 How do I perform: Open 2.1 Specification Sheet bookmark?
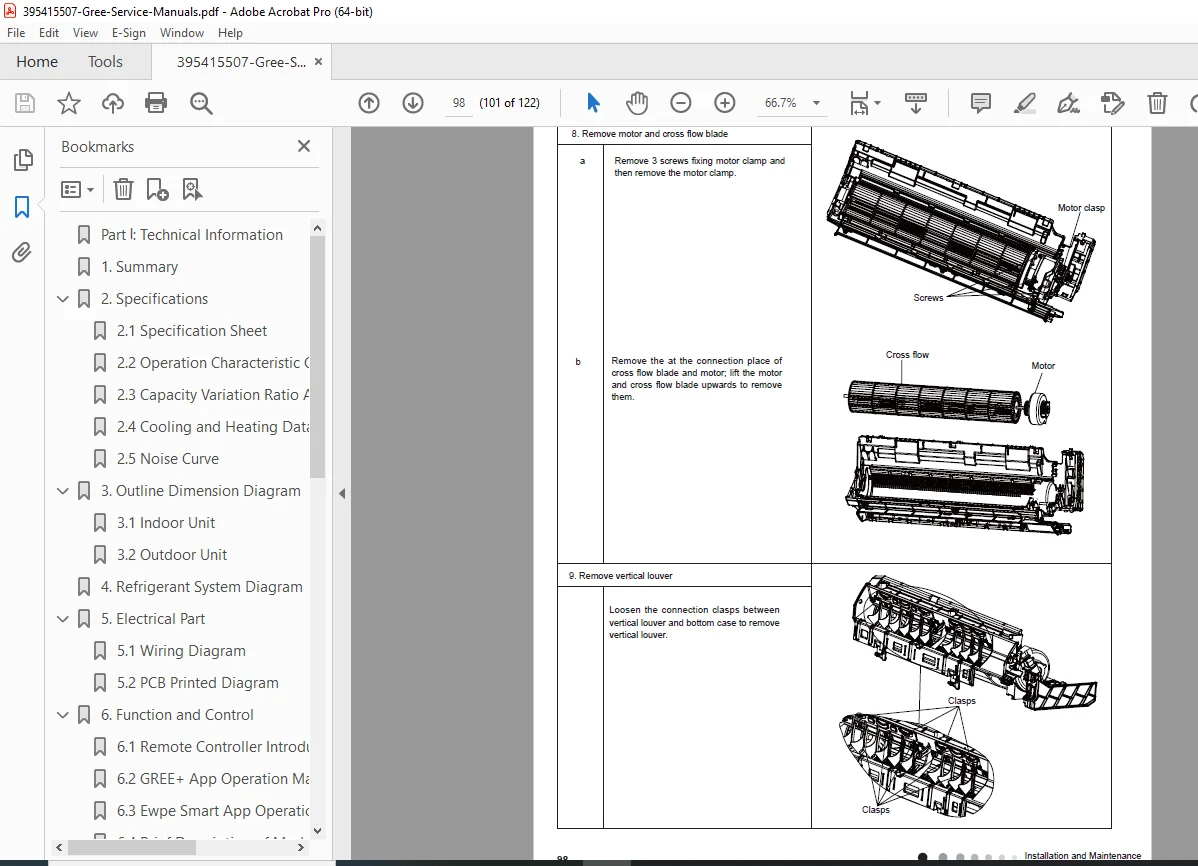[192, 331]
